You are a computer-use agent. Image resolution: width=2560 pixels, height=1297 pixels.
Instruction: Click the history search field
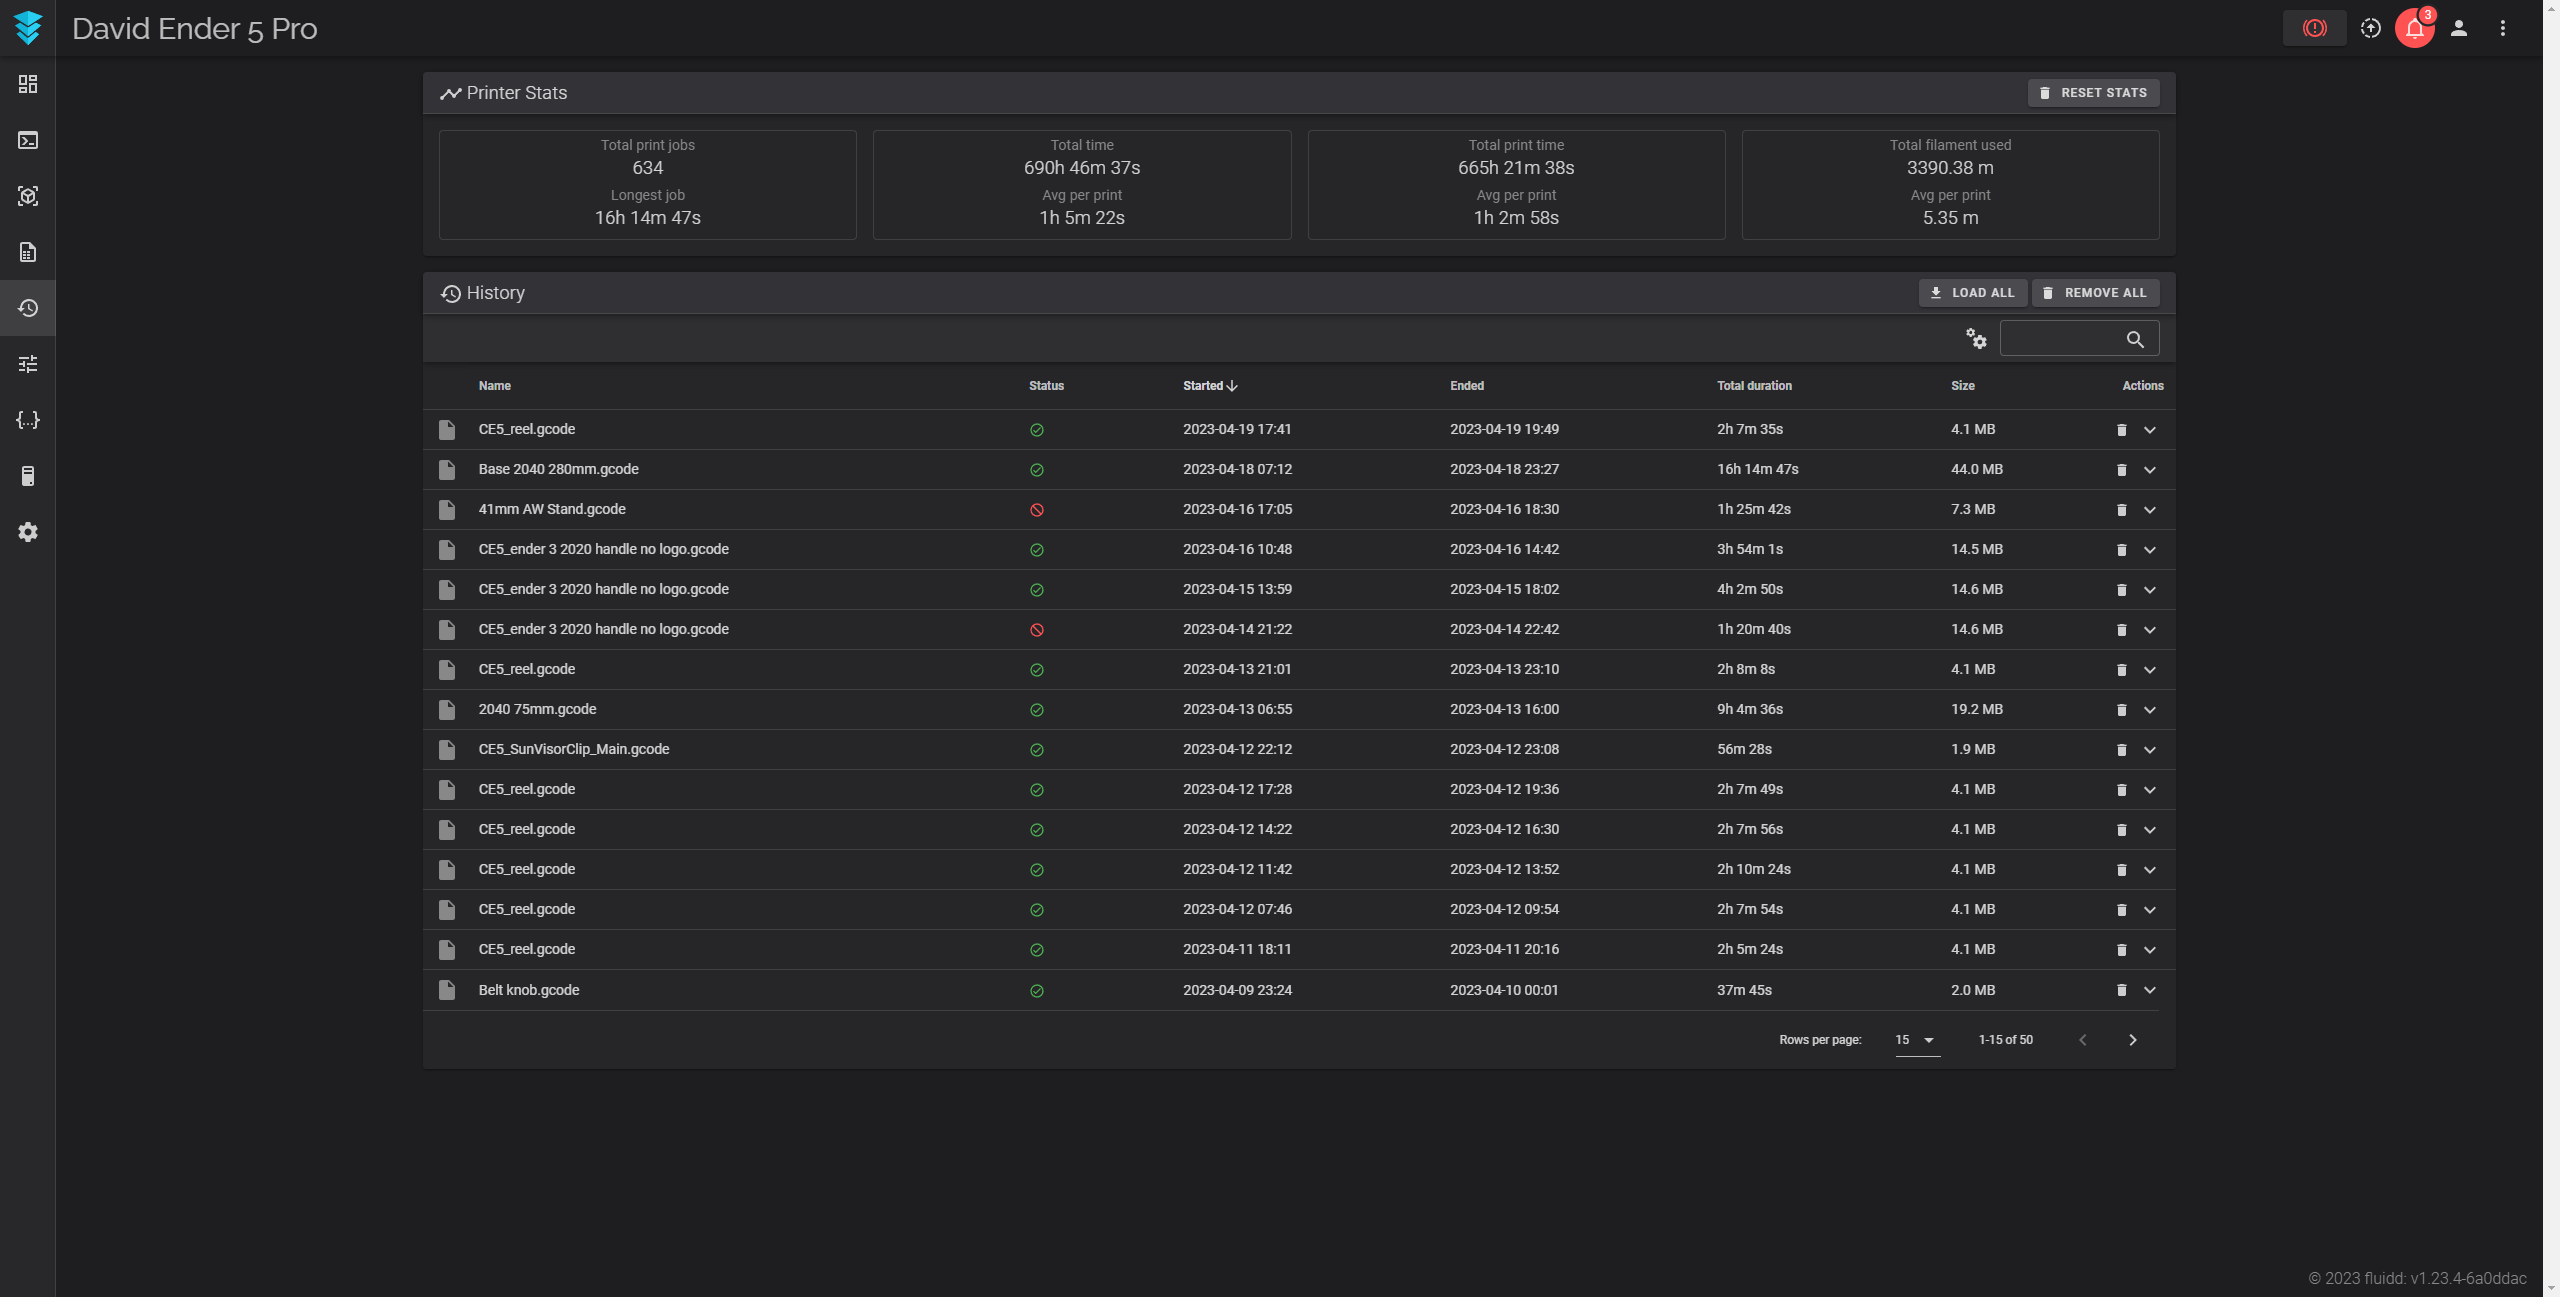(x=2062, y=339)
